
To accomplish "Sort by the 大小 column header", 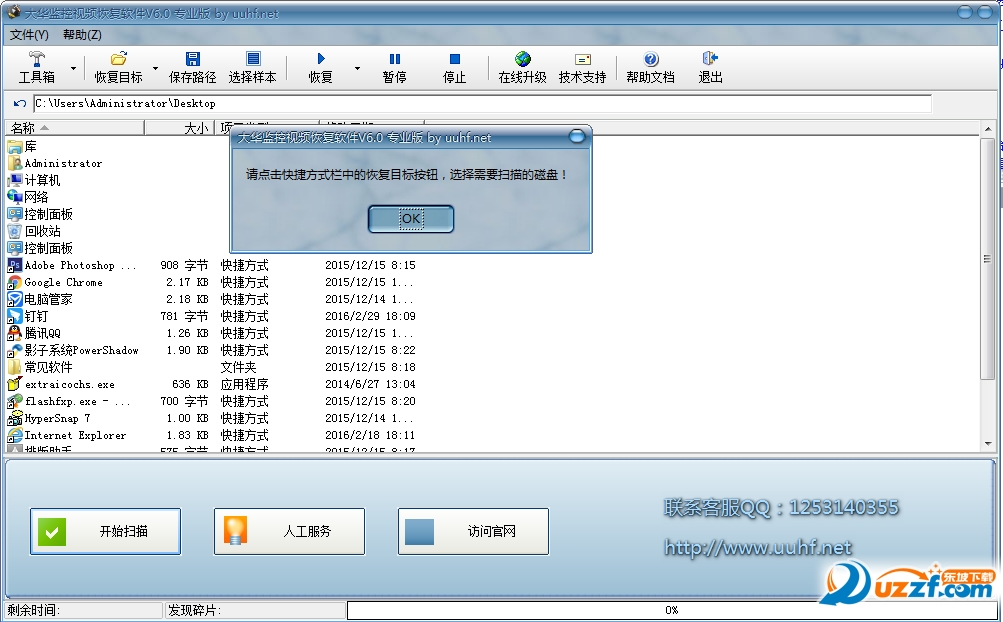I will tap(180, 128).
